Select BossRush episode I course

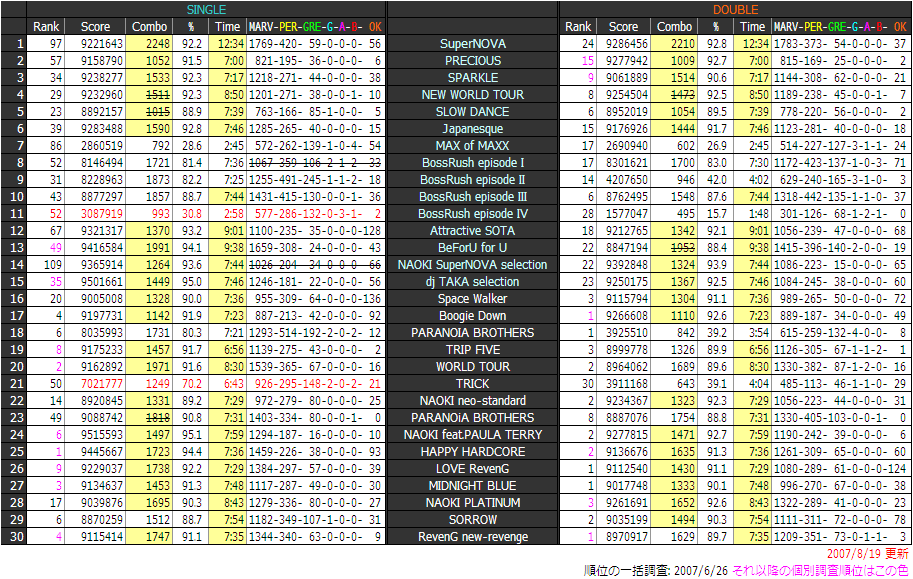[472, 163]
